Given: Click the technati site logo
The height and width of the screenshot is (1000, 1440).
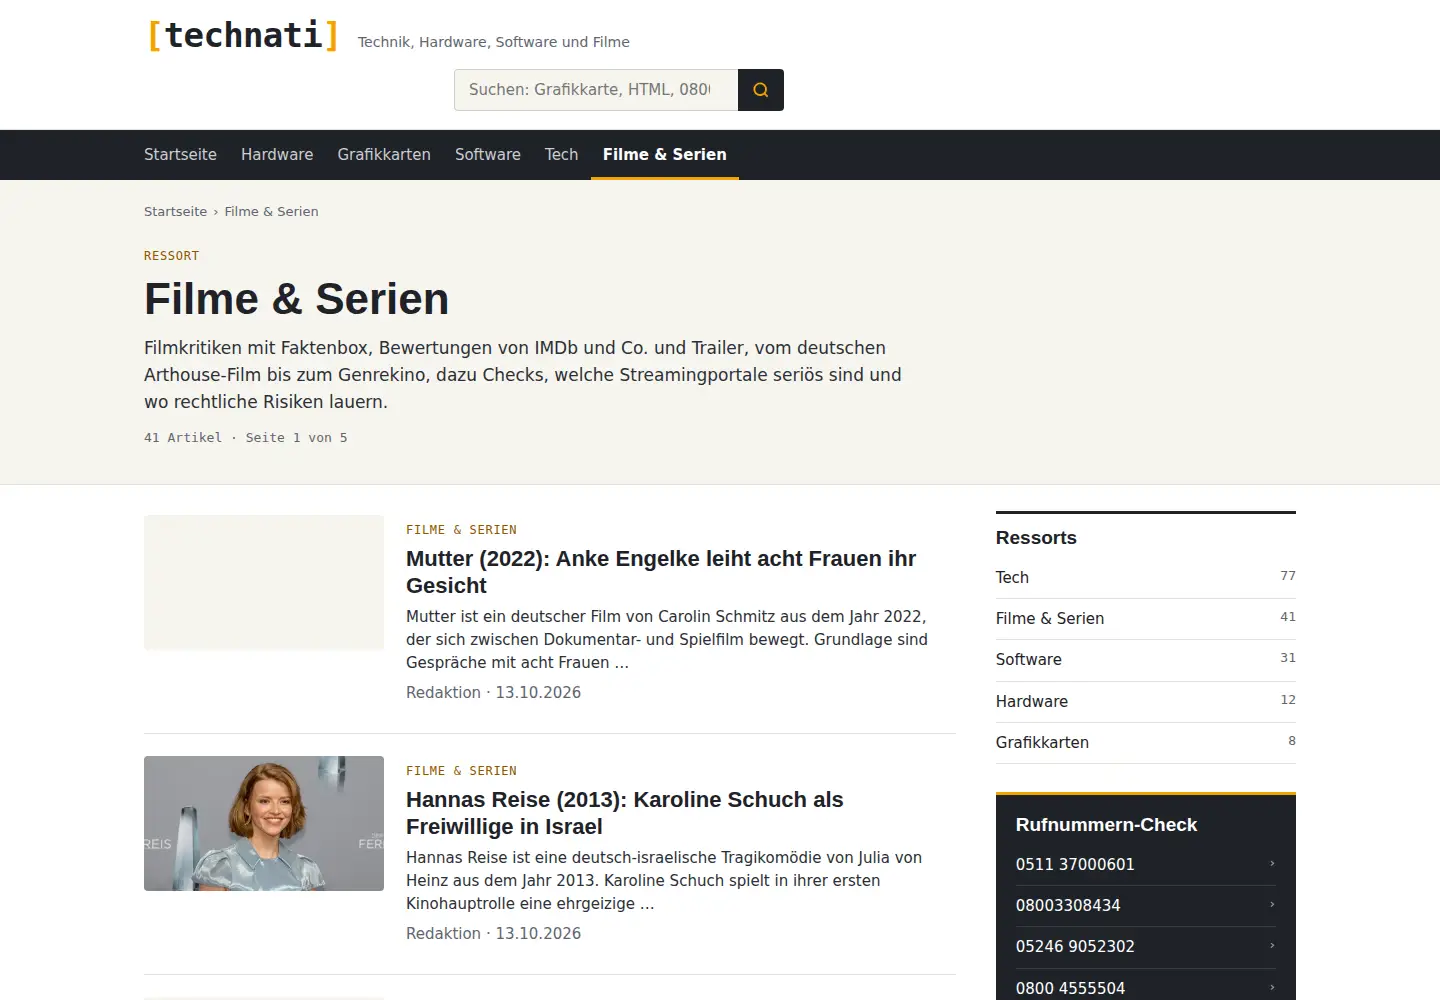Looking at the screenshot, I should pos(243,35).
